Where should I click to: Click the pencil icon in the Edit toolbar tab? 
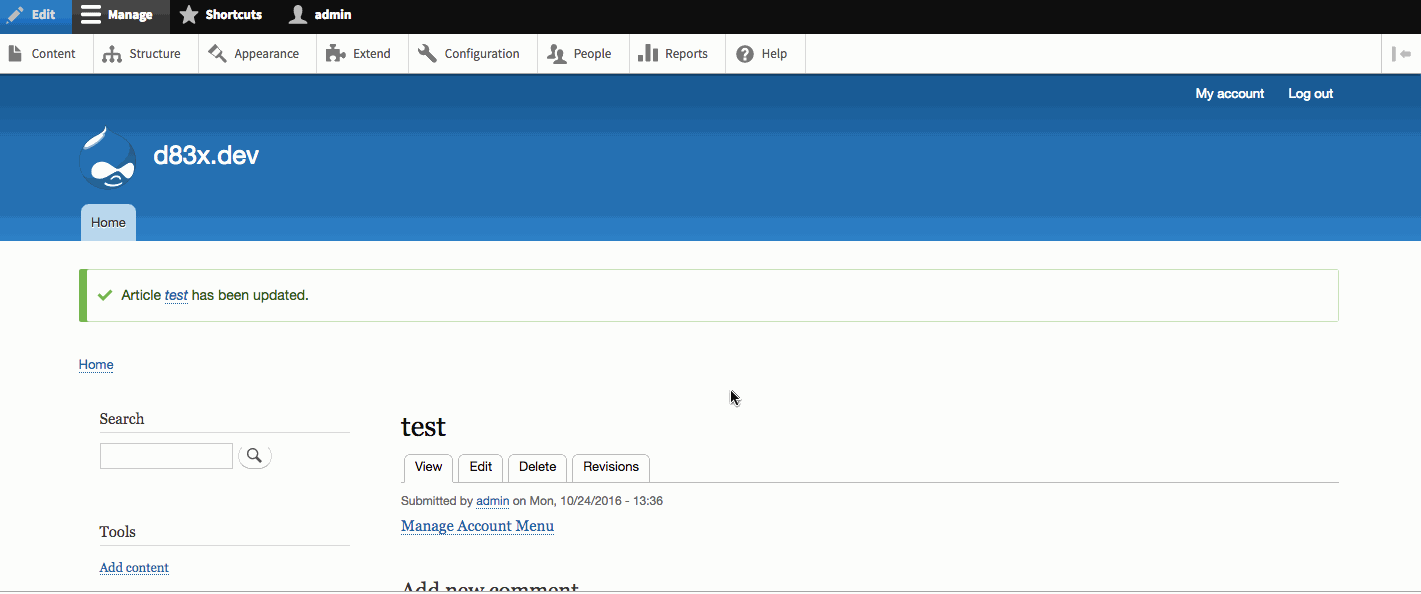15,15
